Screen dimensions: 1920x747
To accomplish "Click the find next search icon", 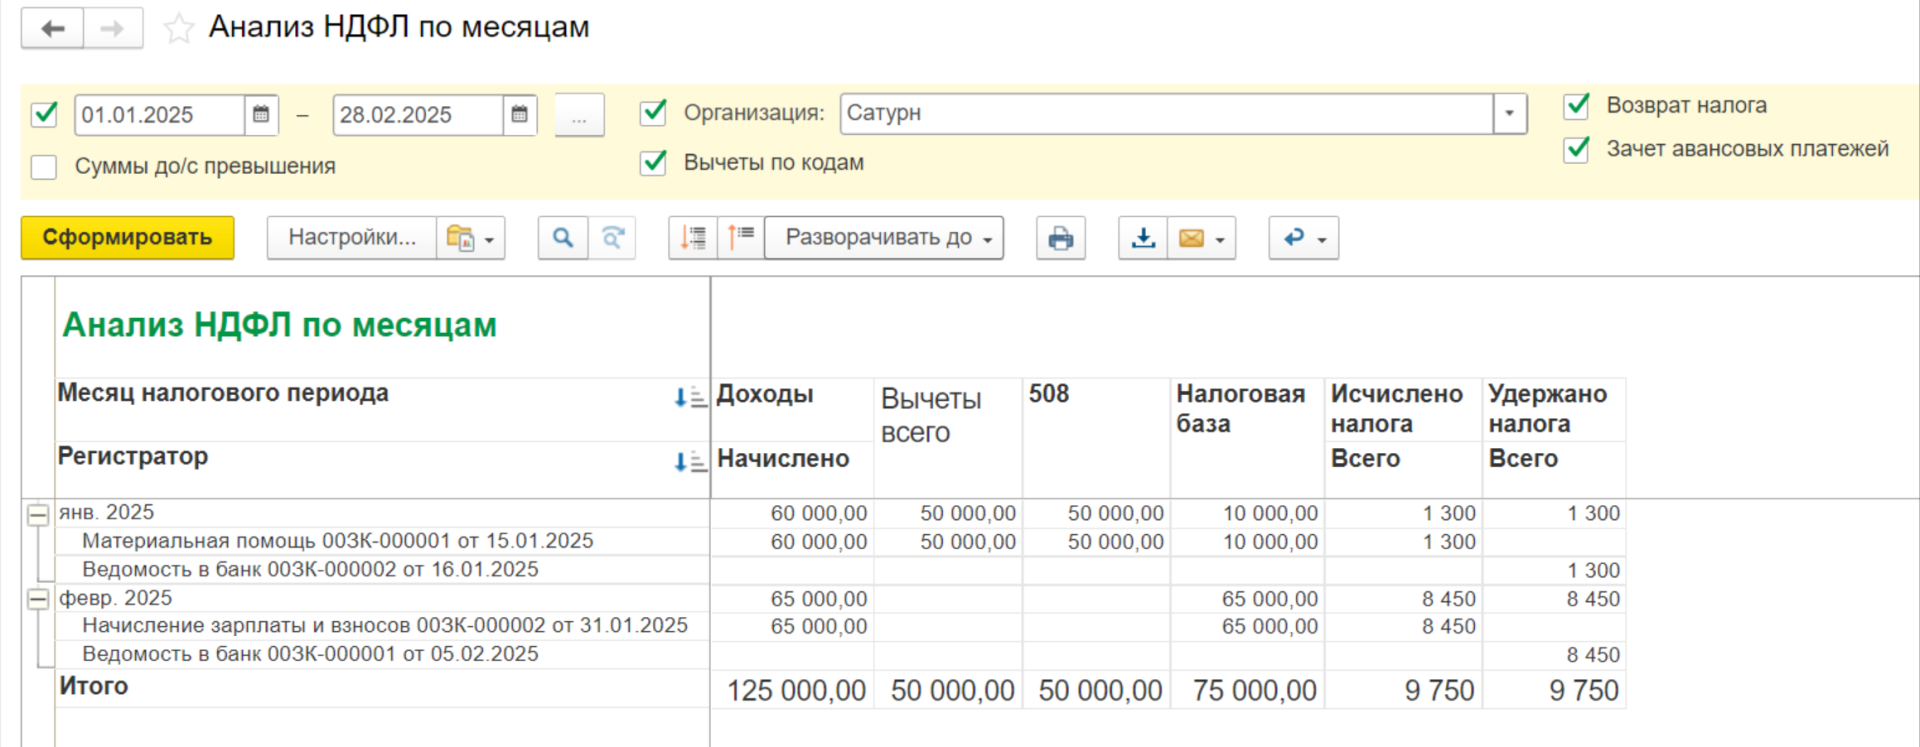I will [612, 238].
